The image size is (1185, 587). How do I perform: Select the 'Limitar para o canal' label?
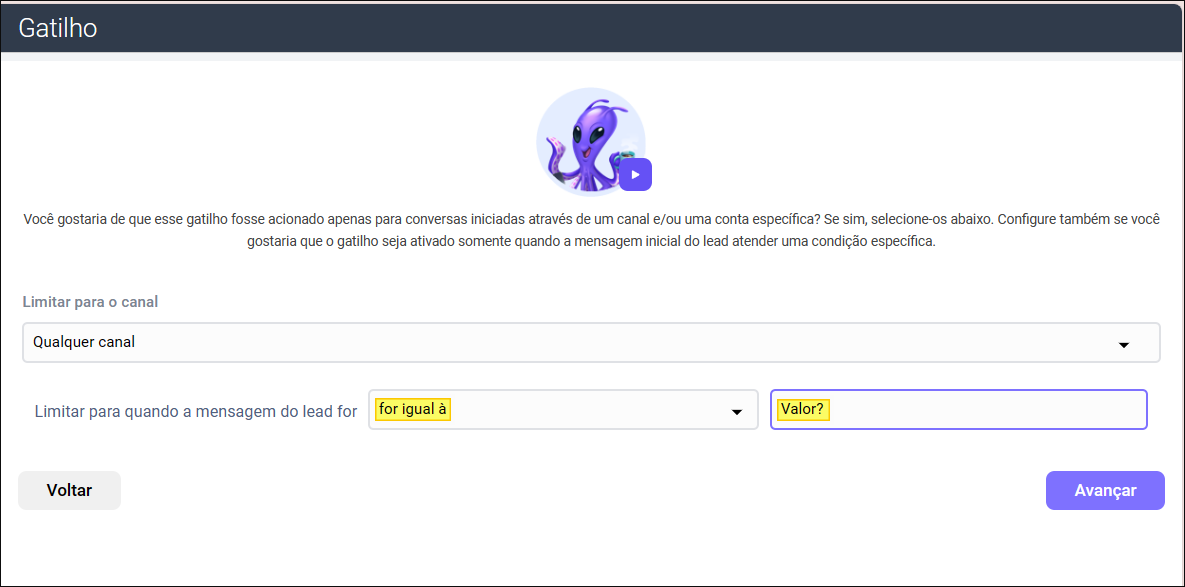(x=90, y=302)
